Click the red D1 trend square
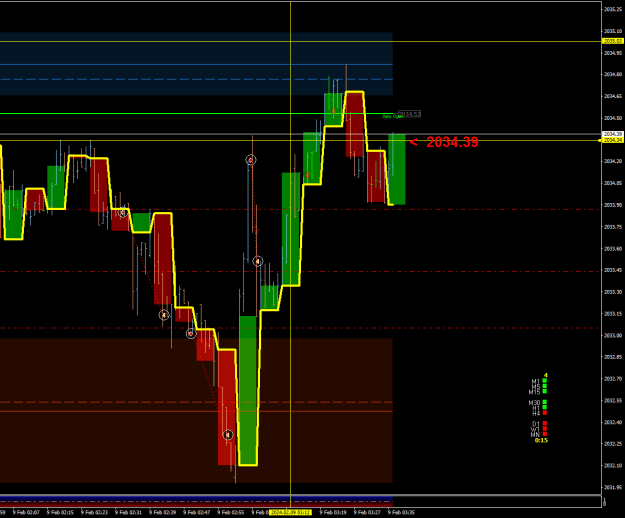 [x=545, y=423]
